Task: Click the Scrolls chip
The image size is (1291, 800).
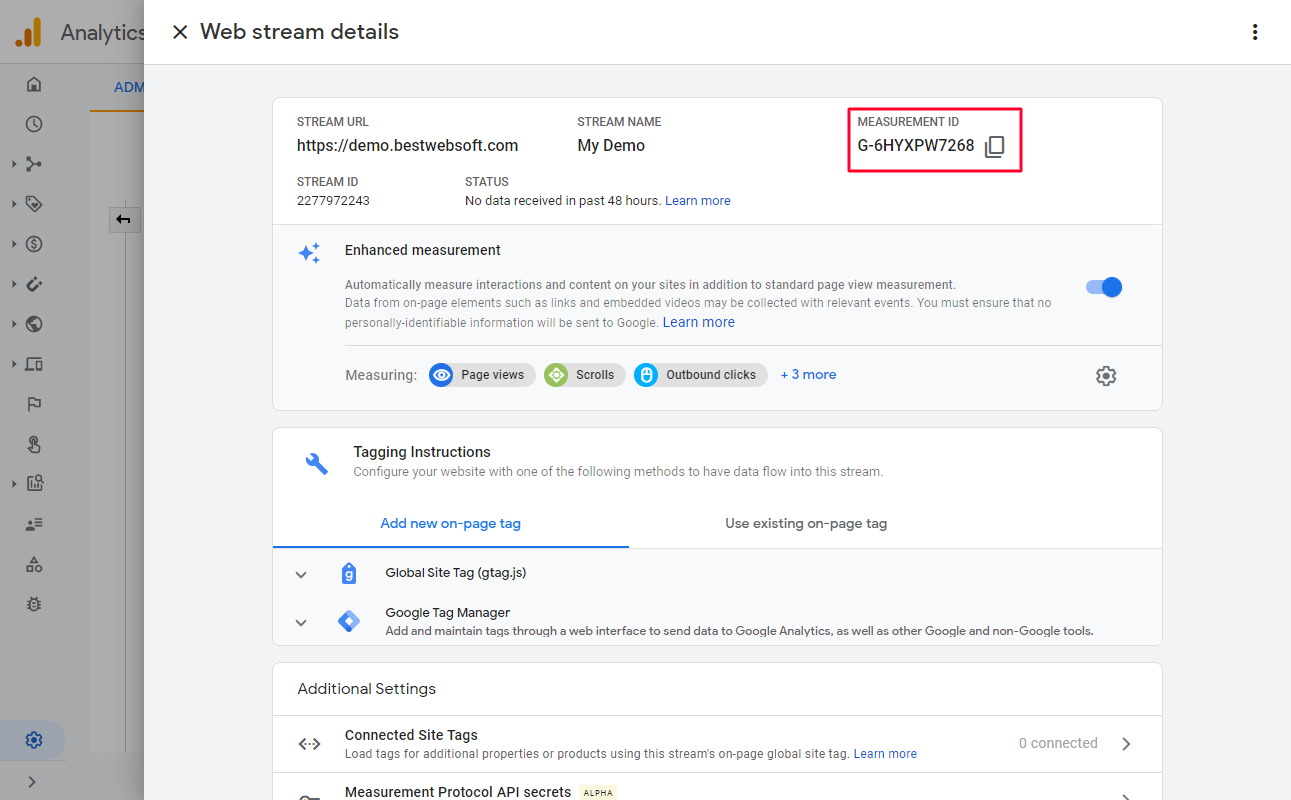Action: pyautogui.click(x=585, y=375)
